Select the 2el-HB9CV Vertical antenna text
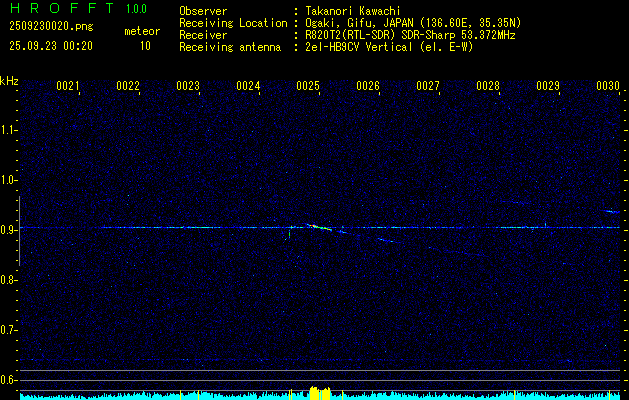This screenshot has width=629, height=400. coord(389,47)
